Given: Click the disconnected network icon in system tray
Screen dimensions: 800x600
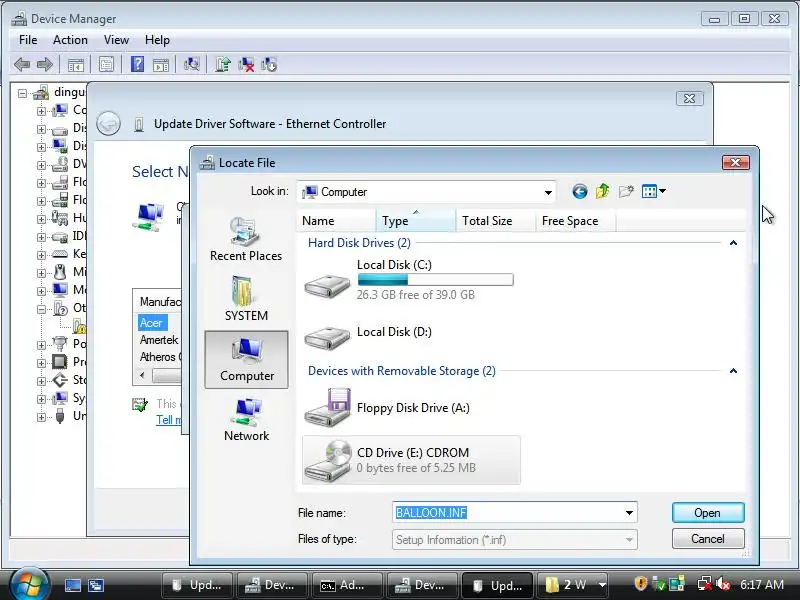Looking at the screenshot, I should click(x=705, y=584).
